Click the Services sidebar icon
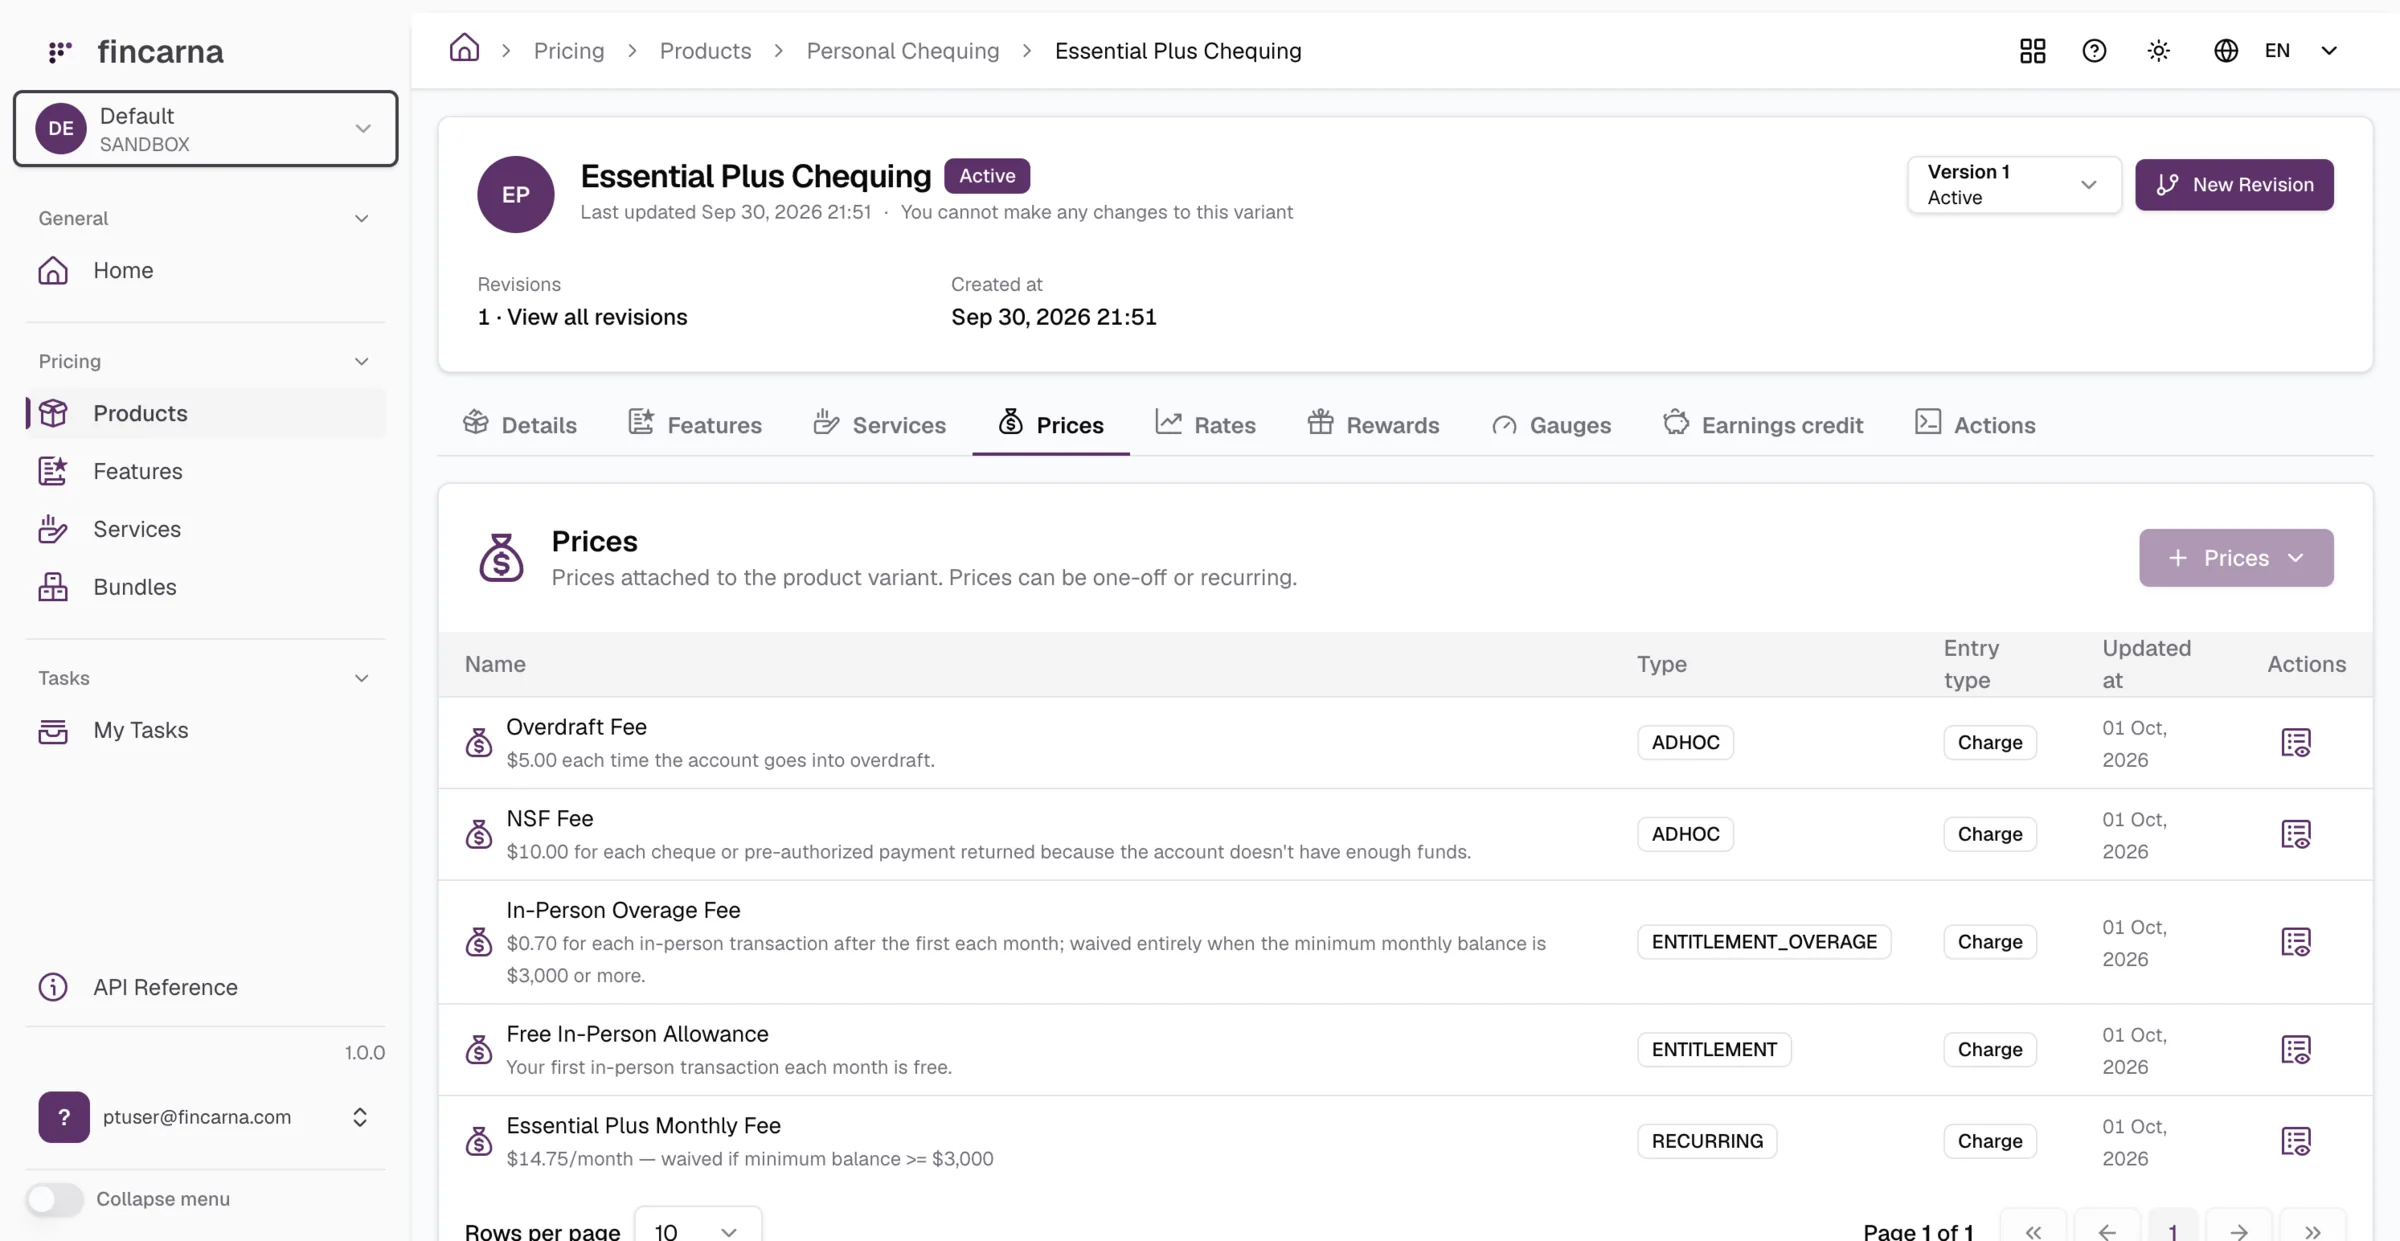This screenshot has width=2400, height=1241. 53,529
